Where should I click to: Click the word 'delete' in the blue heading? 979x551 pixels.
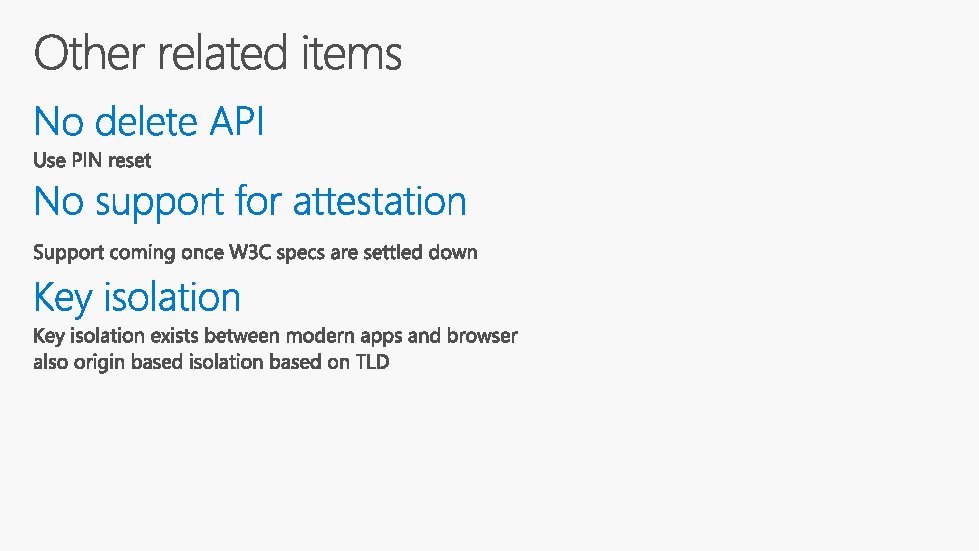click(x=146, y=122)
